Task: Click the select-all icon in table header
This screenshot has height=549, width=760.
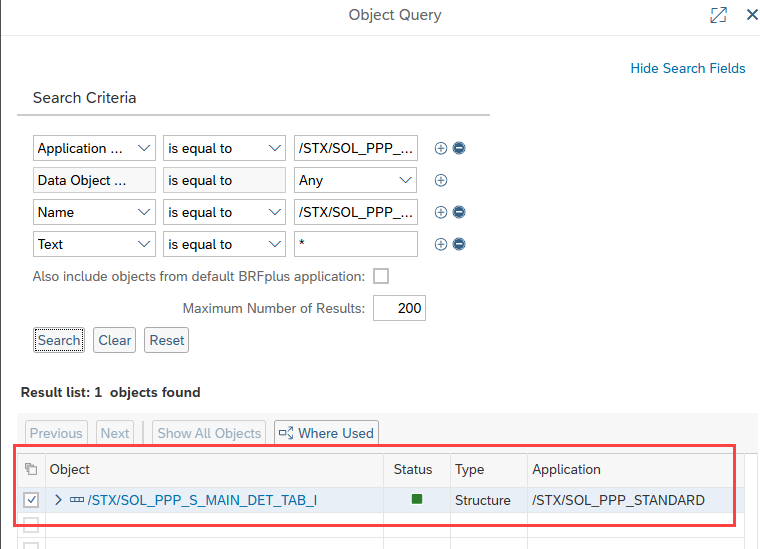Action: (31, 469)
